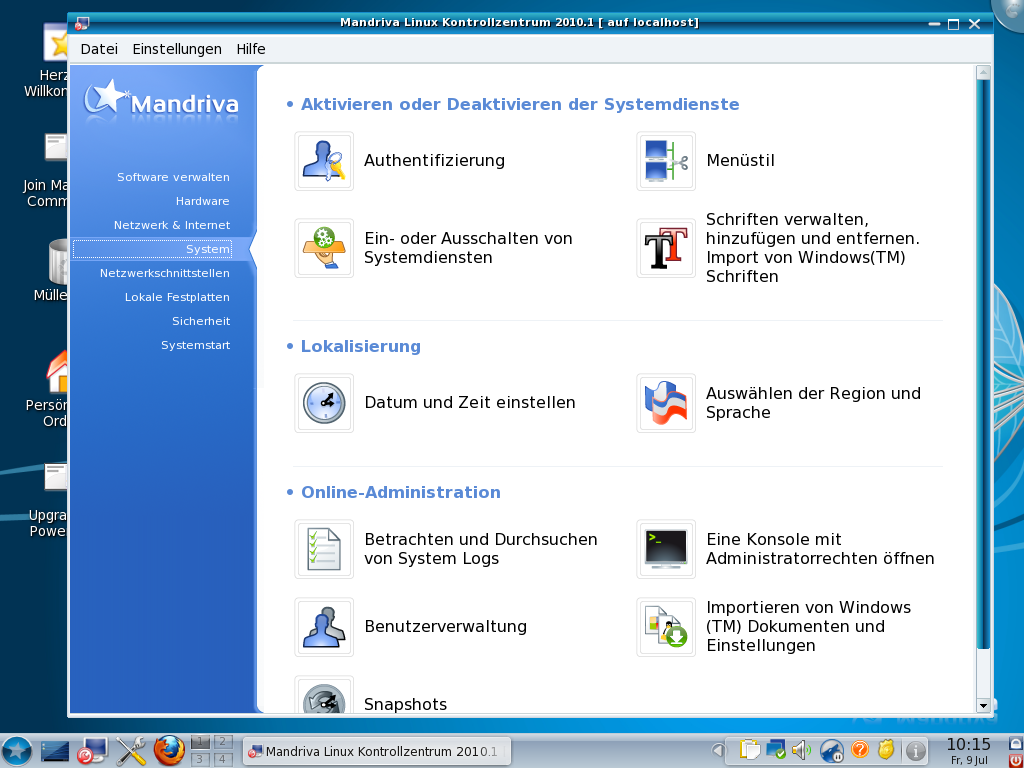1024x768 pixels.
Task: Click the scrollbar down arrow
Action: coord(983,705)
